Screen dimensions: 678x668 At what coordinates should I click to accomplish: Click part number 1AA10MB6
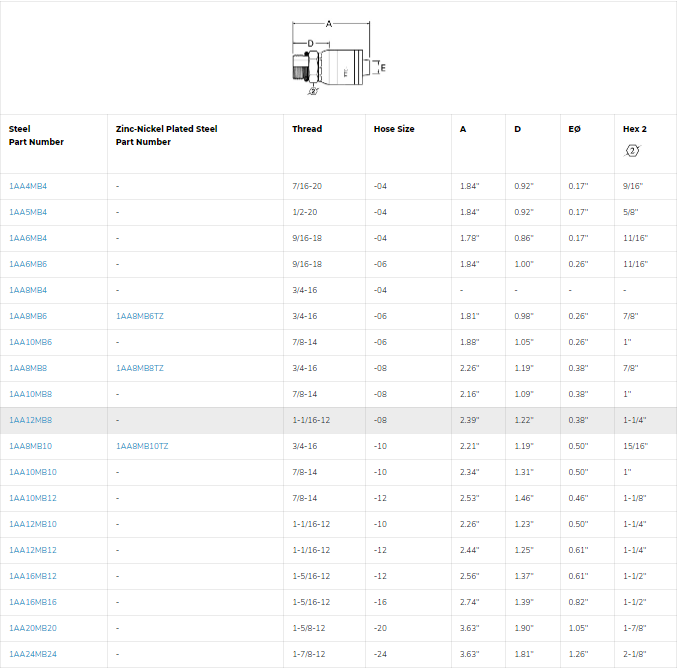30,342
